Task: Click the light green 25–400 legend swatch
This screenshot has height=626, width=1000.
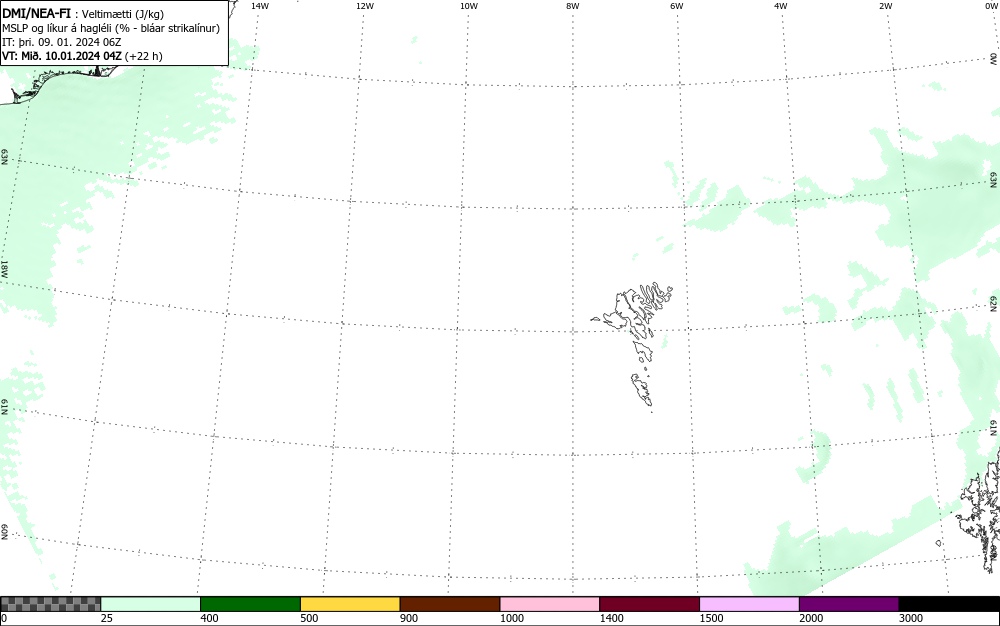Action: pyautogui.click(x=151, y=604)
